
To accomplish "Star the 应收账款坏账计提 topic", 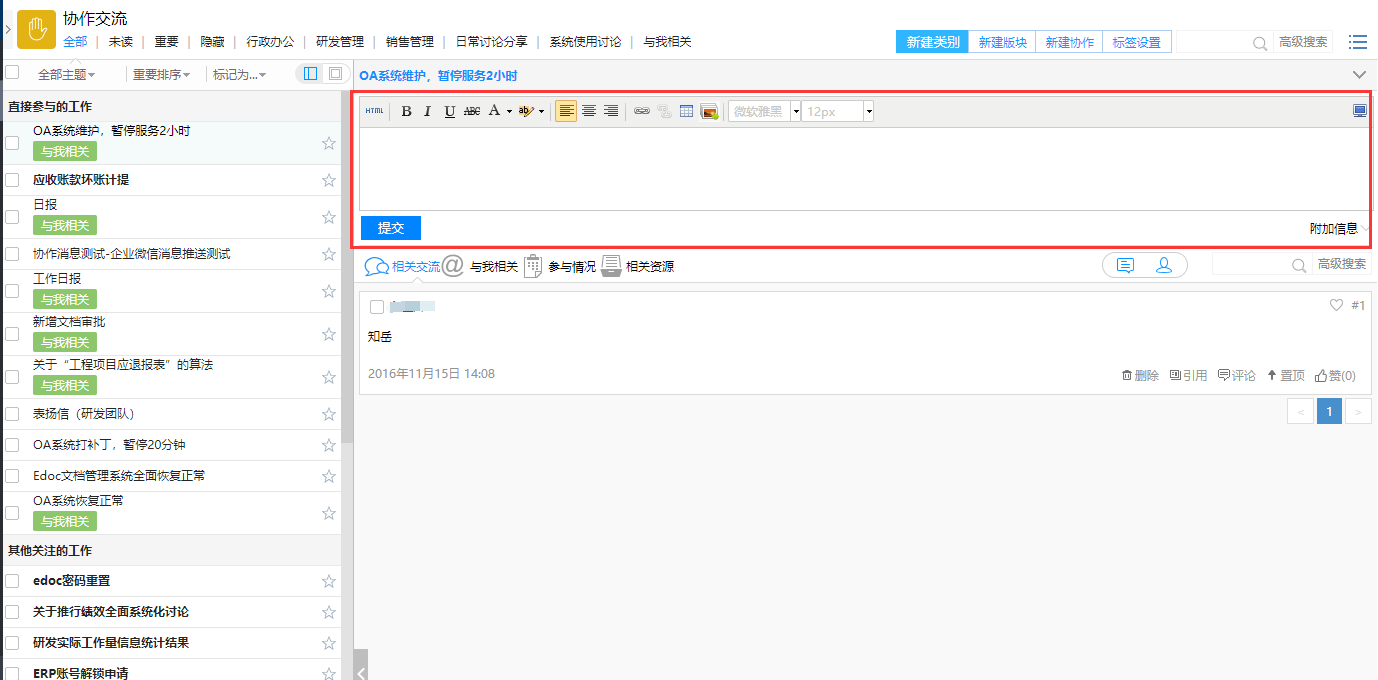I will (328, 180).
